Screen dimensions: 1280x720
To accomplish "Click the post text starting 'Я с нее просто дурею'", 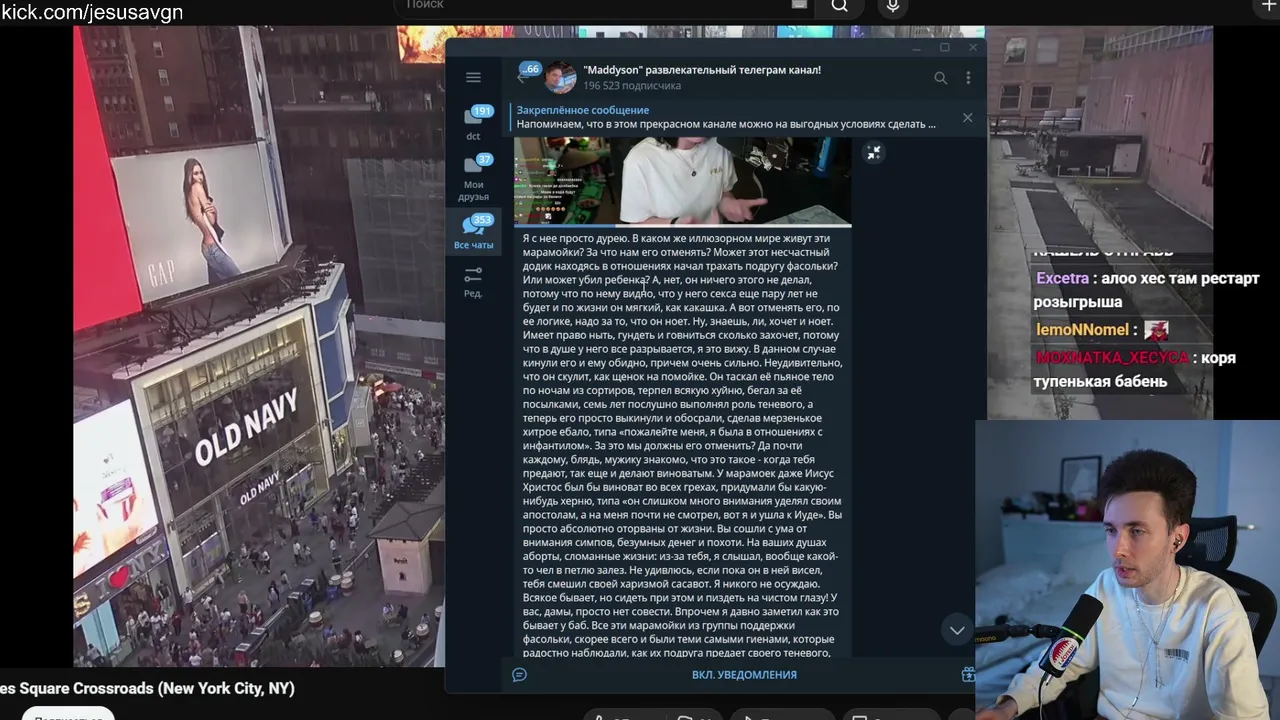I will (x=683, y=445).
